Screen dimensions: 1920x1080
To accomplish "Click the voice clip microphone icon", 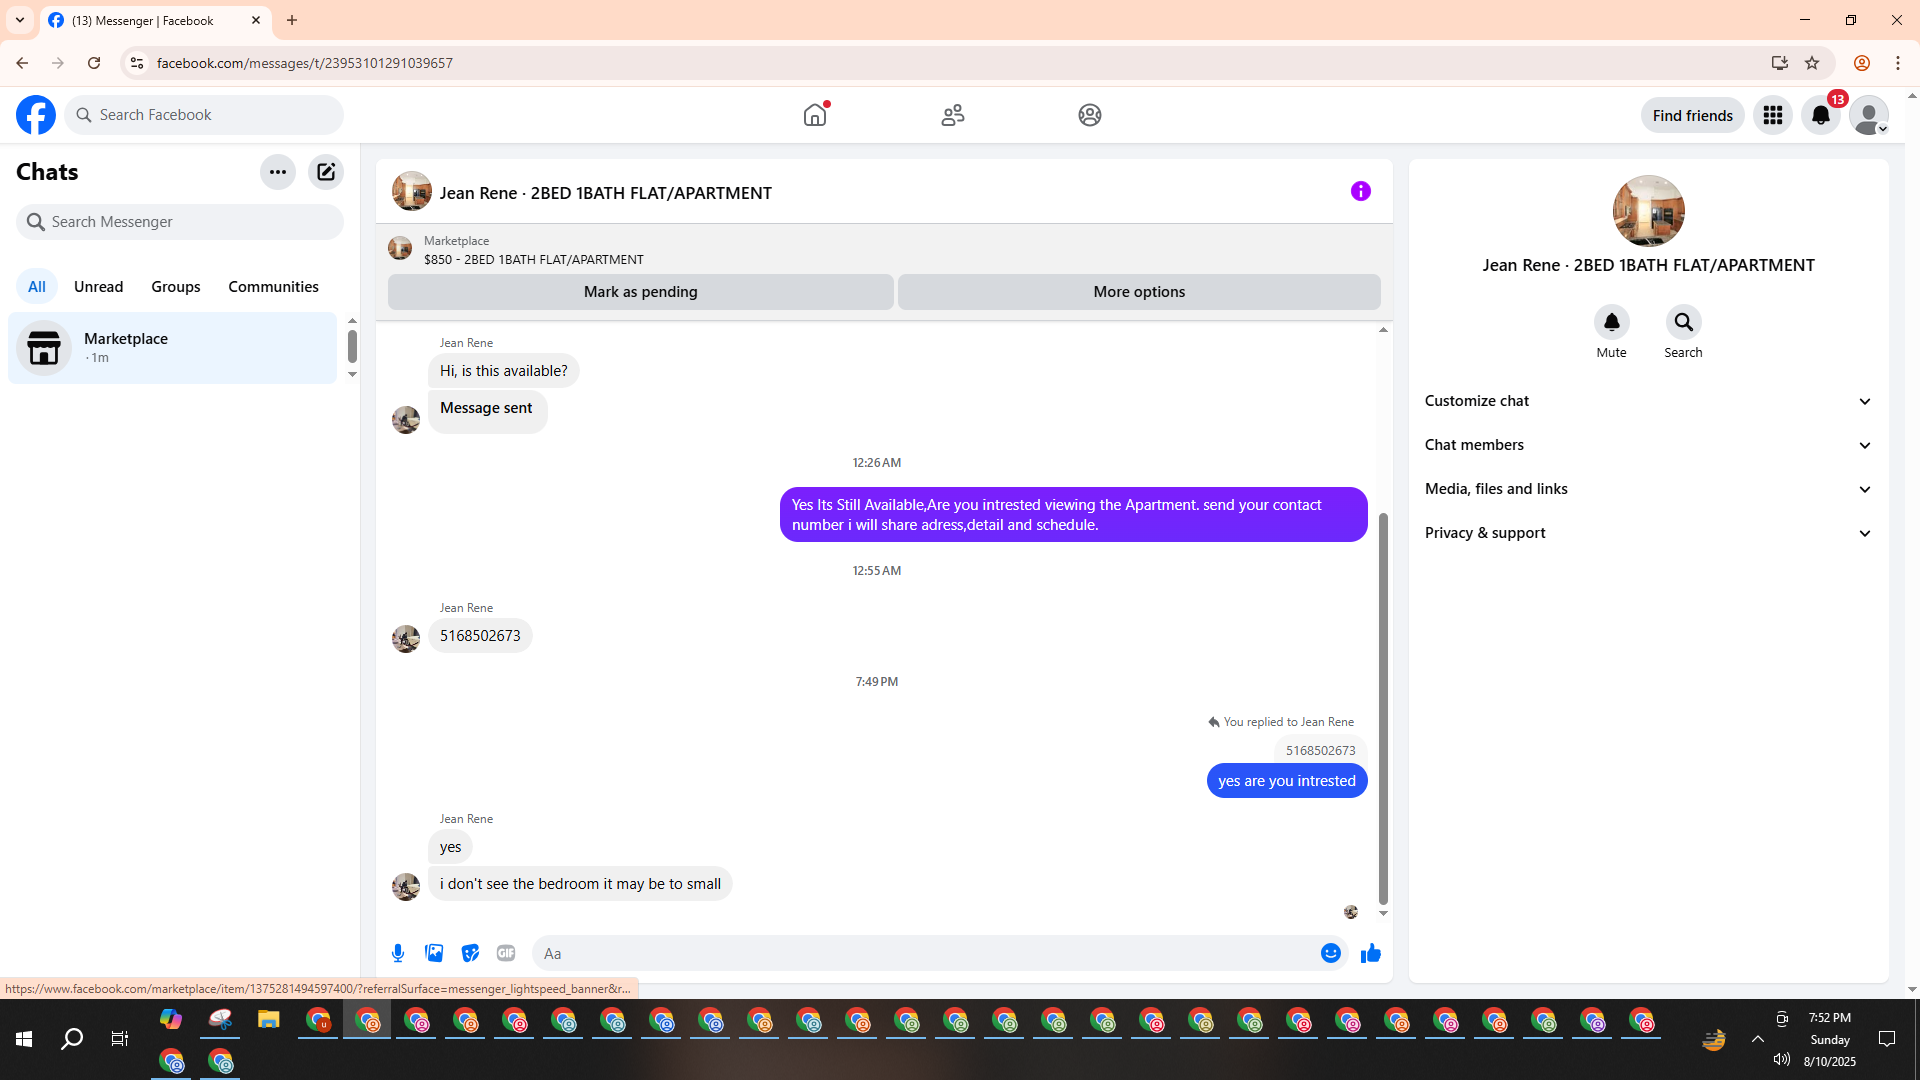I will coord(398,953).
